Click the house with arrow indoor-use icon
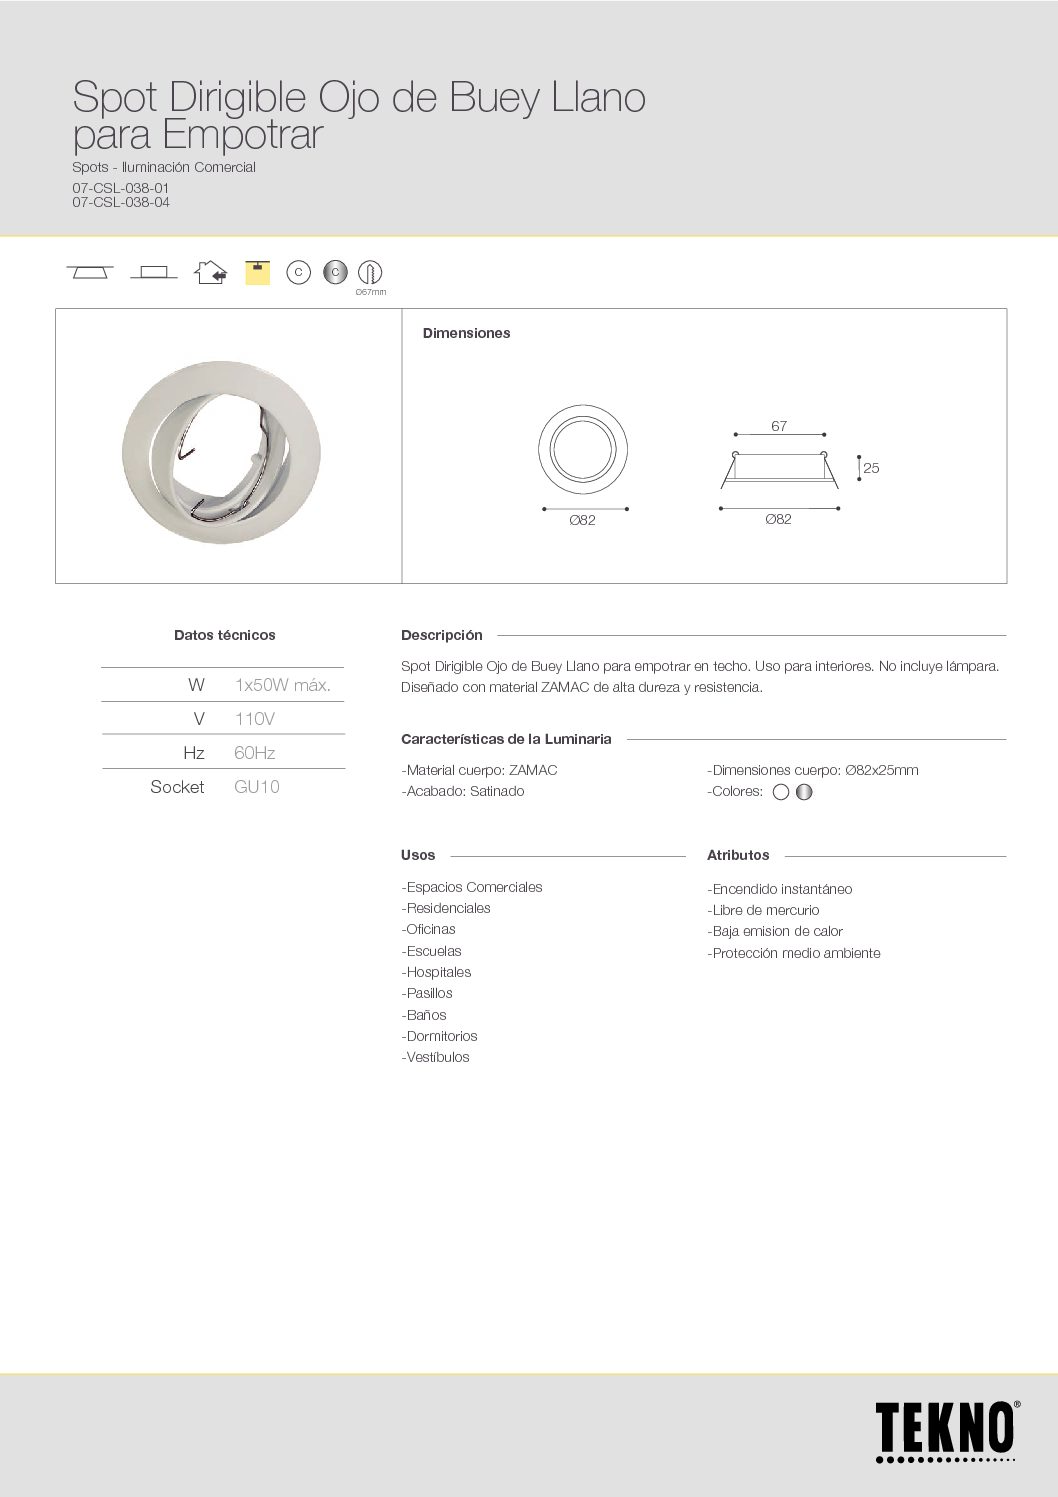 211,272
